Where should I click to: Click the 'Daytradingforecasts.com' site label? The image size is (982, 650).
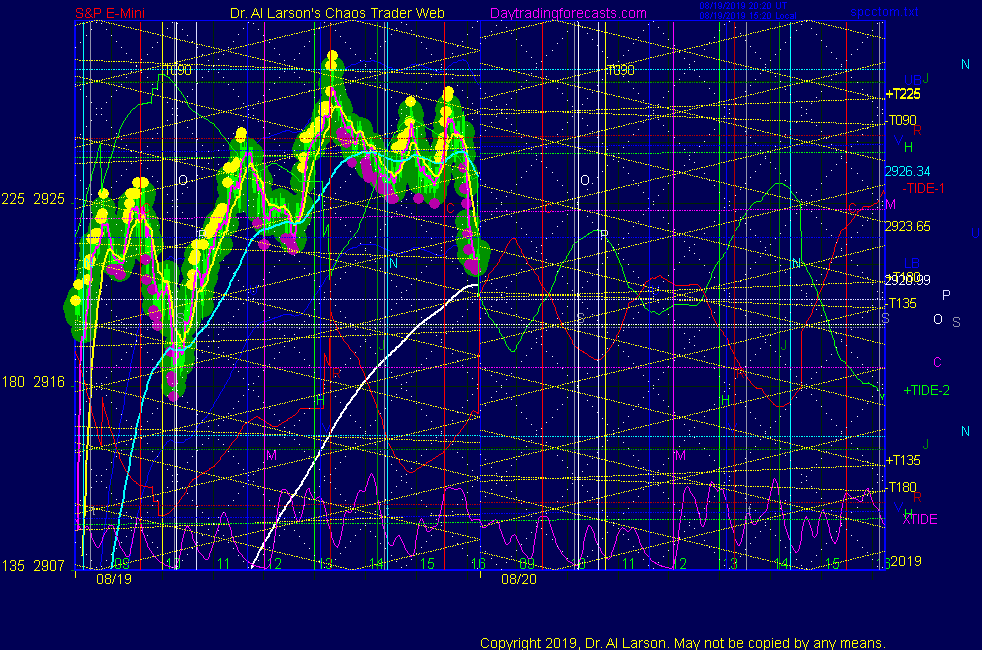[x=568, y=13]
